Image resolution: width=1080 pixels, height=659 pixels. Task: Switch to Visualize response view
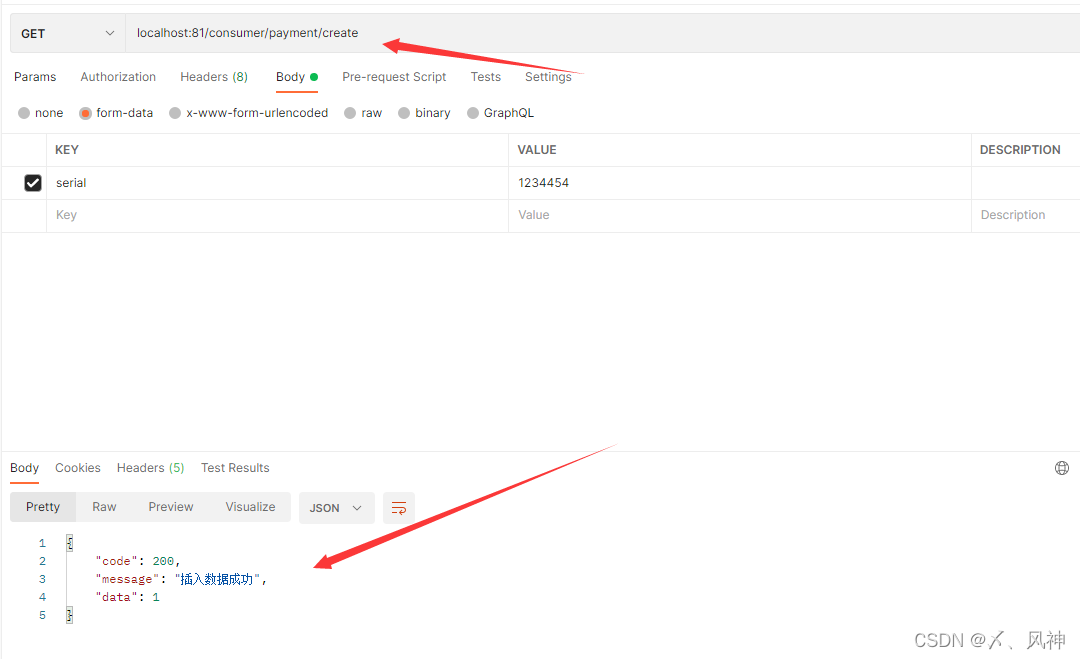(x=250, y=507)
